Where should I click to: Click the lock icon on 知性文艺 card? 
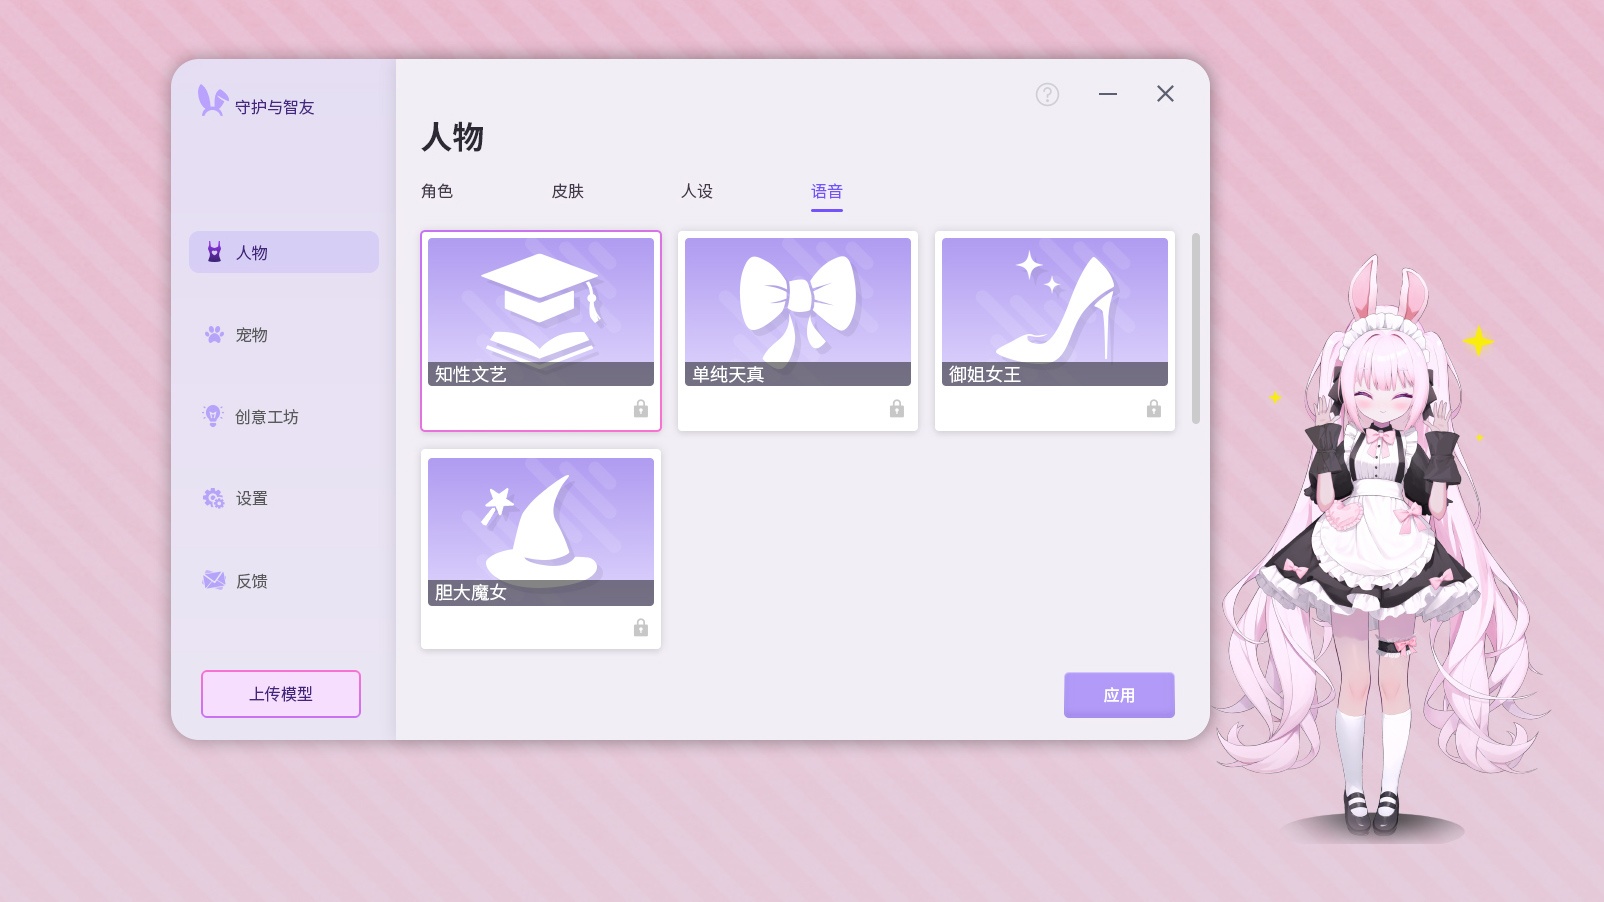click(641, 408)
